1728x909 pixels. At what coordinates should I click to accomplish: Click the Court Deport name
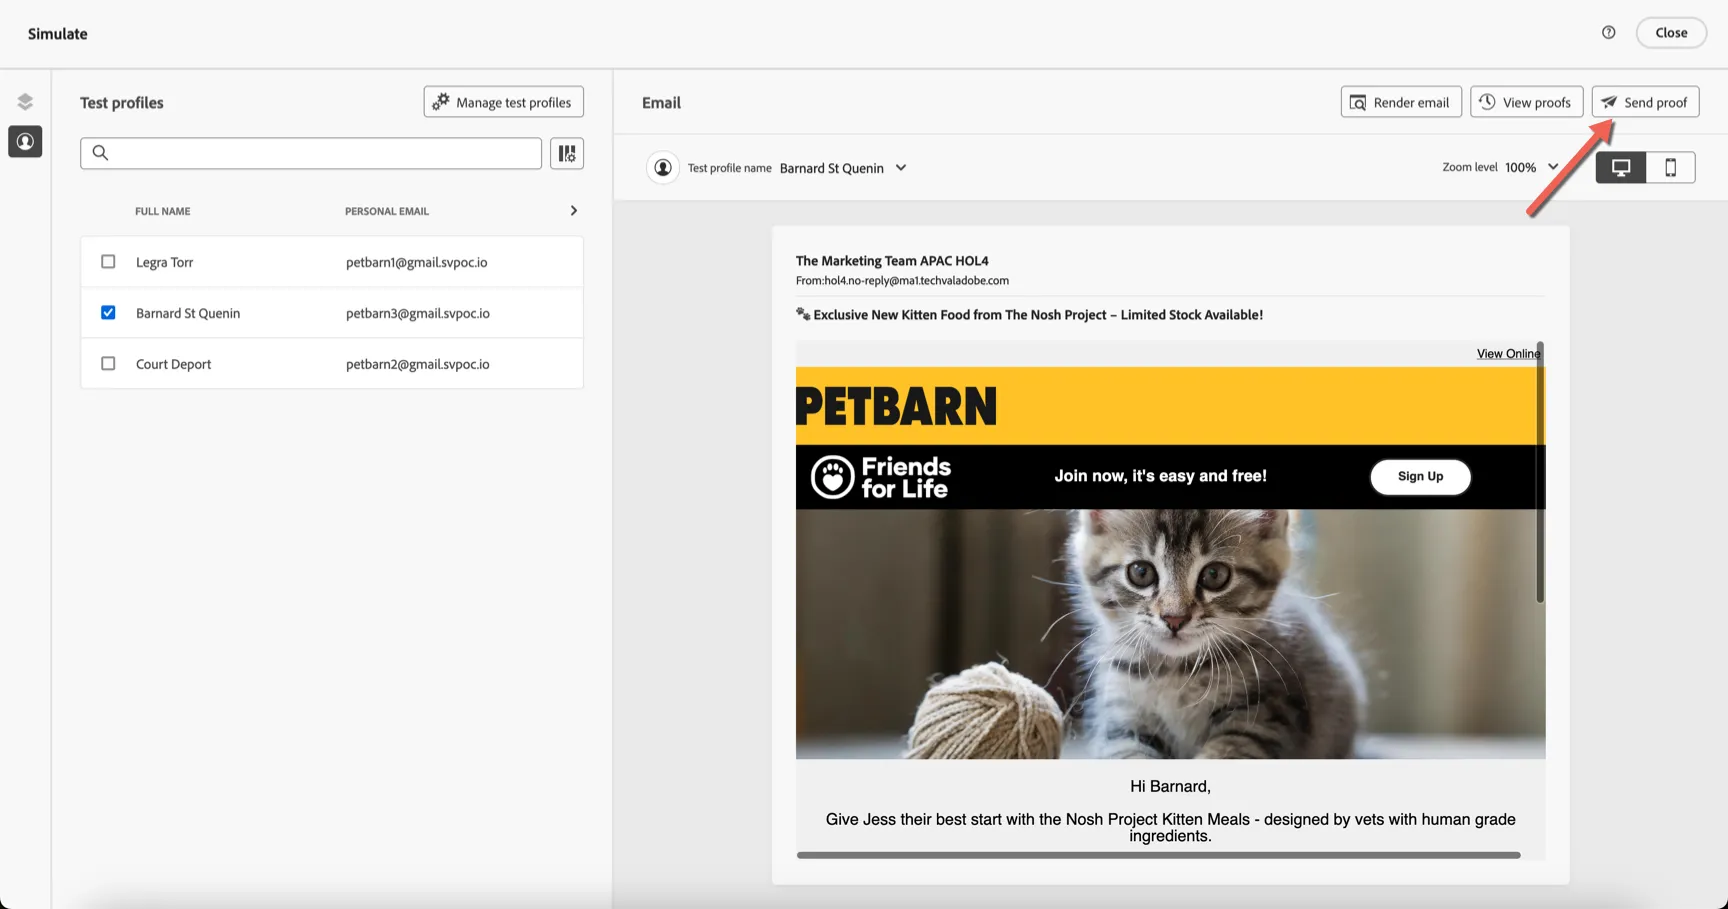(174, 364)
